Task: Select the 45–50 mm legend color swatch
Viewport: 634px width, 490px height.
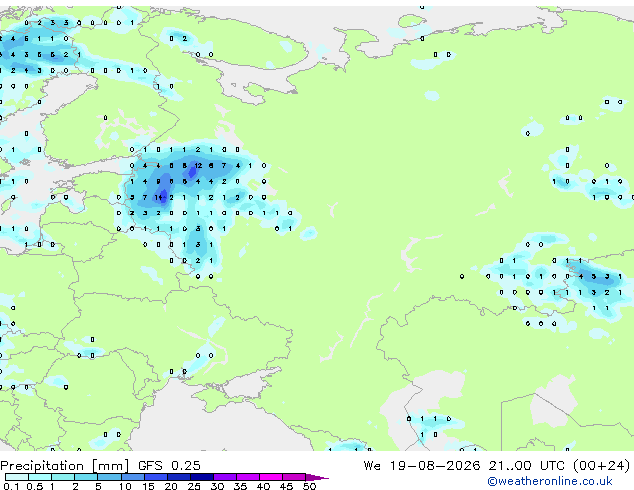Action: click(294, 477)
